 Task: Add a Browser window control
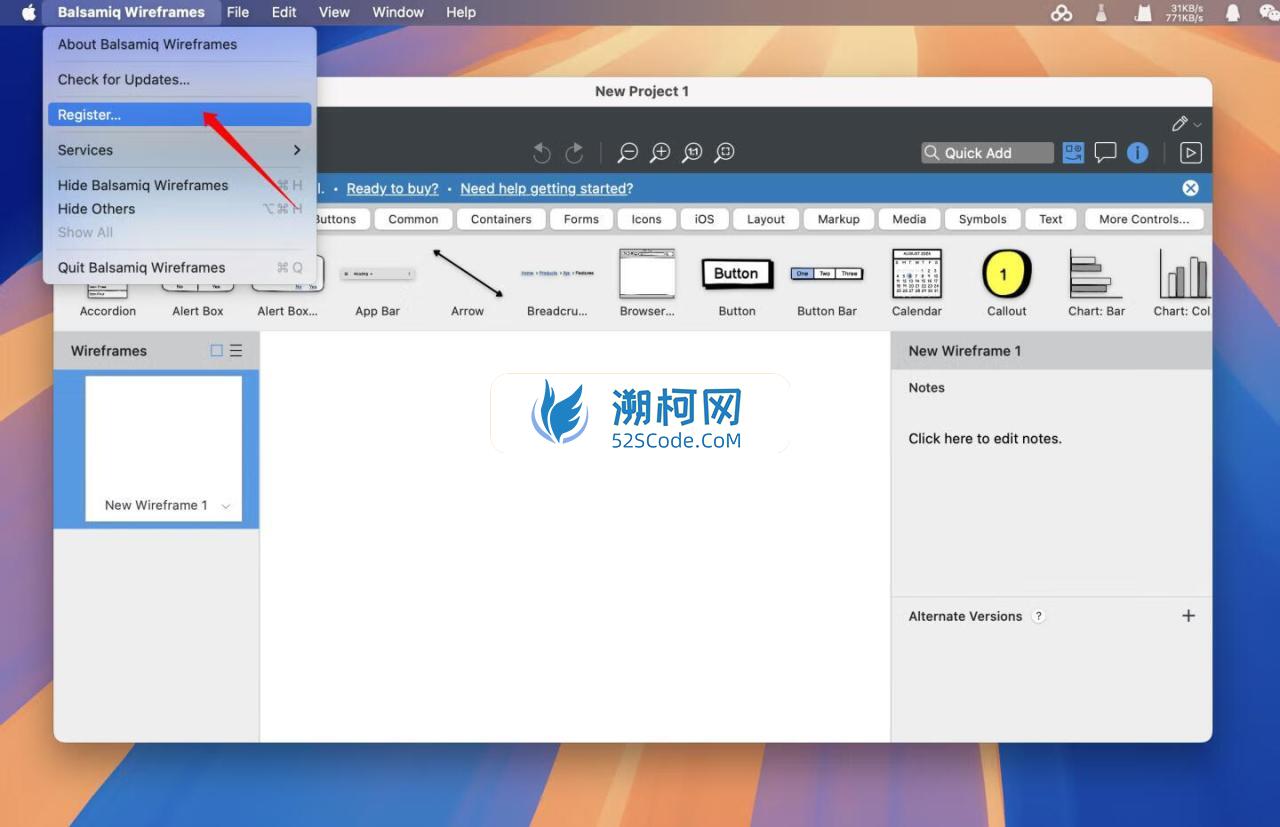tap(647, 284)
